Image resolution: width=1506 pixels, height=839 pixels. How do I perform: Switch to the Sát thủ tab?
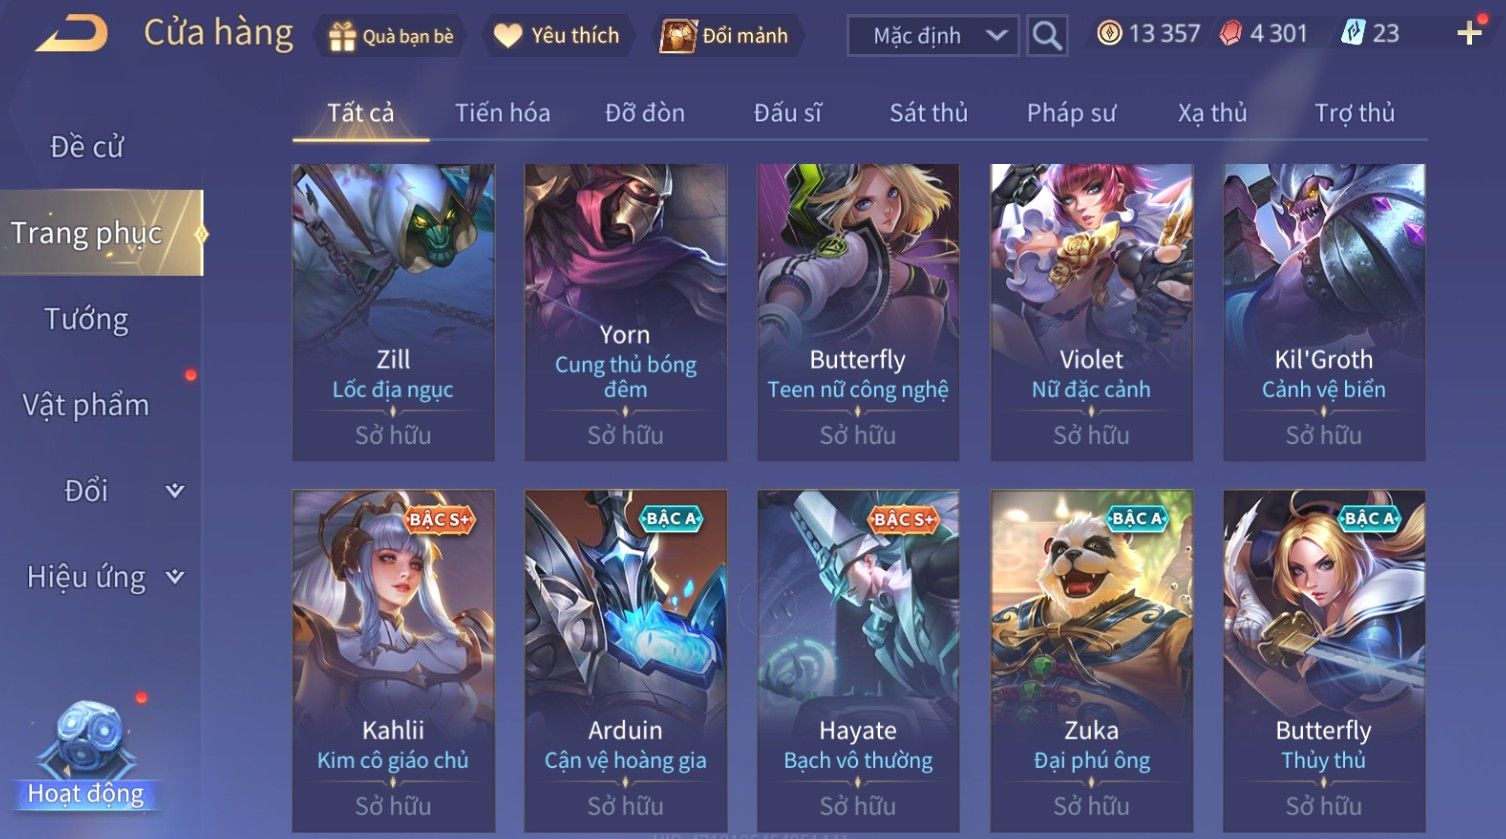pyautogui.click(x=929, y=113)
